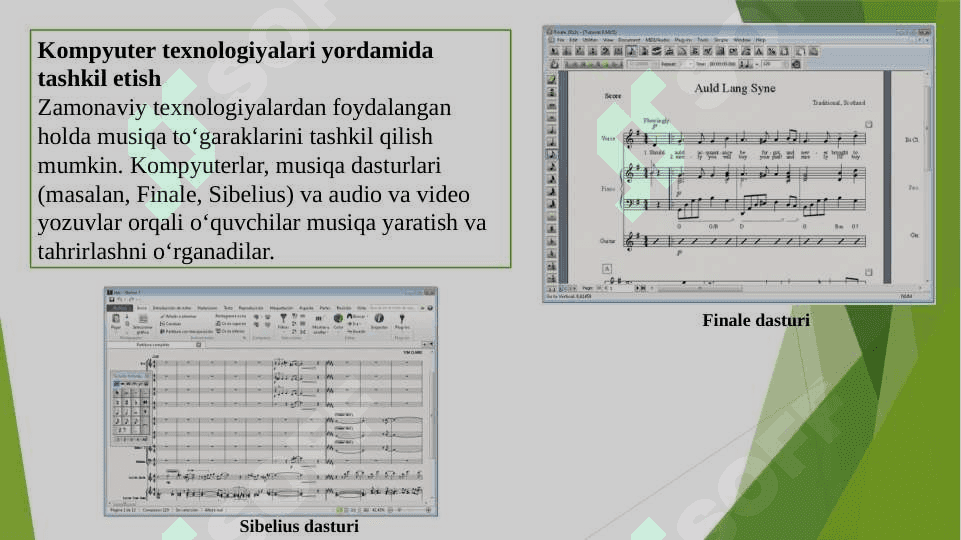This screenshot has height=540, width=961.
Task: Select the highlighted Simple Entry tool in Finale
Action: 631,51
